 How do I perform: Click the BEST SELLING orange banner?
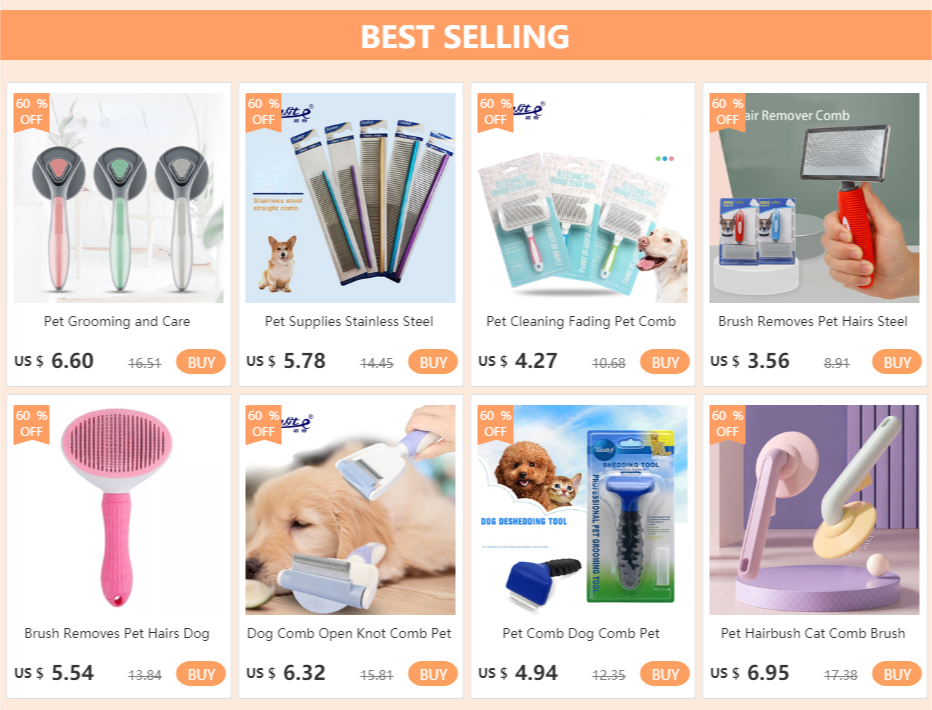point(466,36)
